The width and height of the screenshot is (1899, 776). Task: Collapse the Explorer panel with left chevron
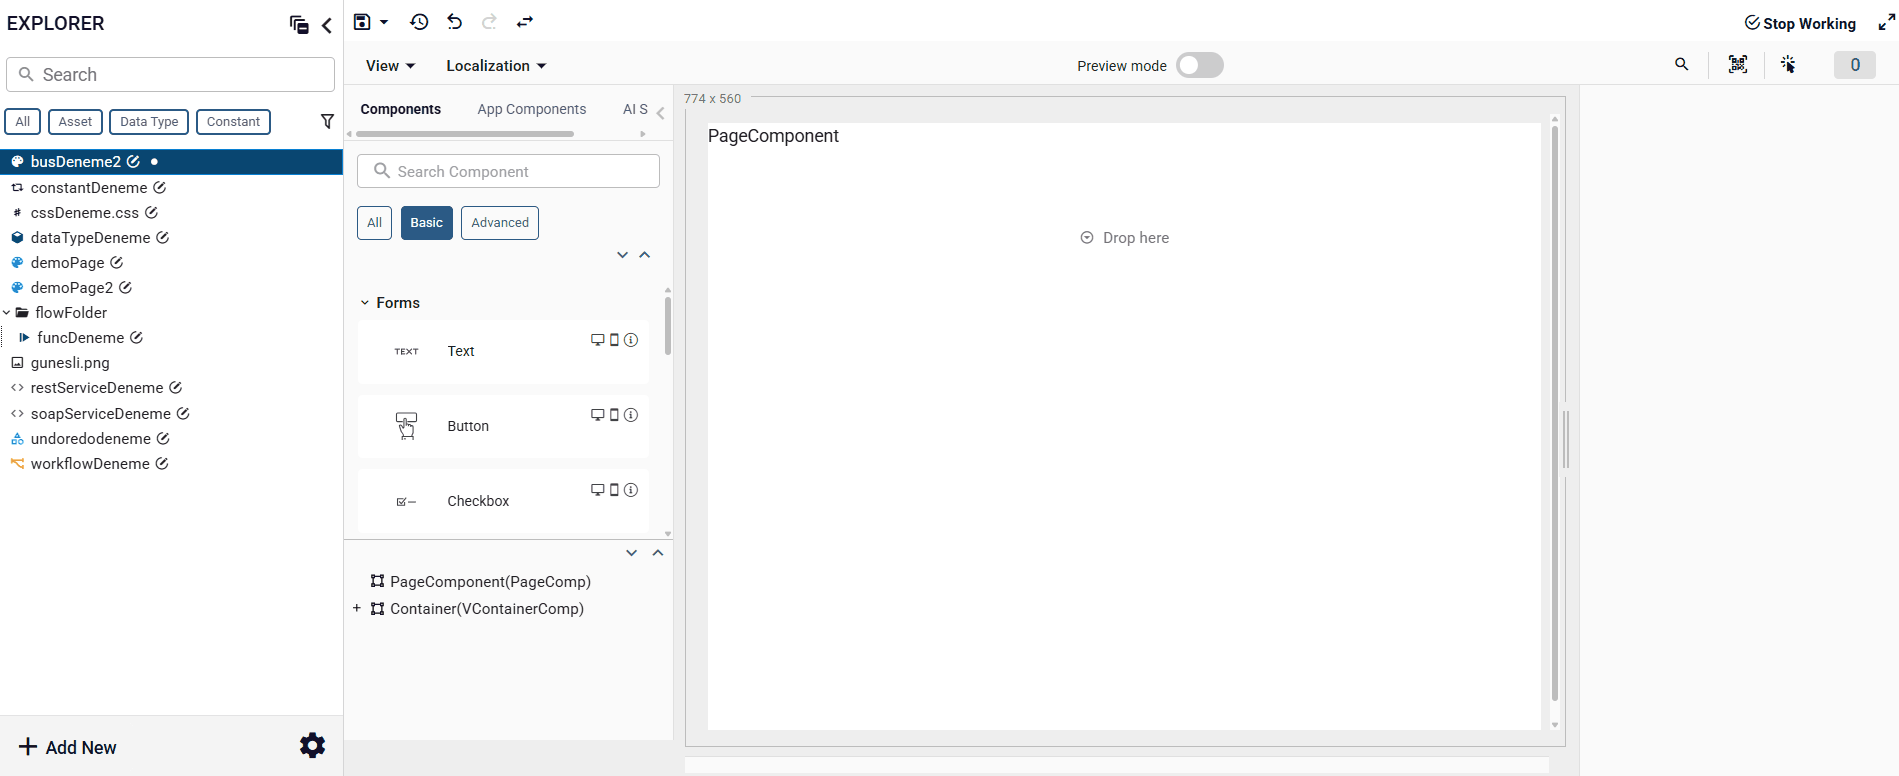pyautogui.click(x=327, y=25)
